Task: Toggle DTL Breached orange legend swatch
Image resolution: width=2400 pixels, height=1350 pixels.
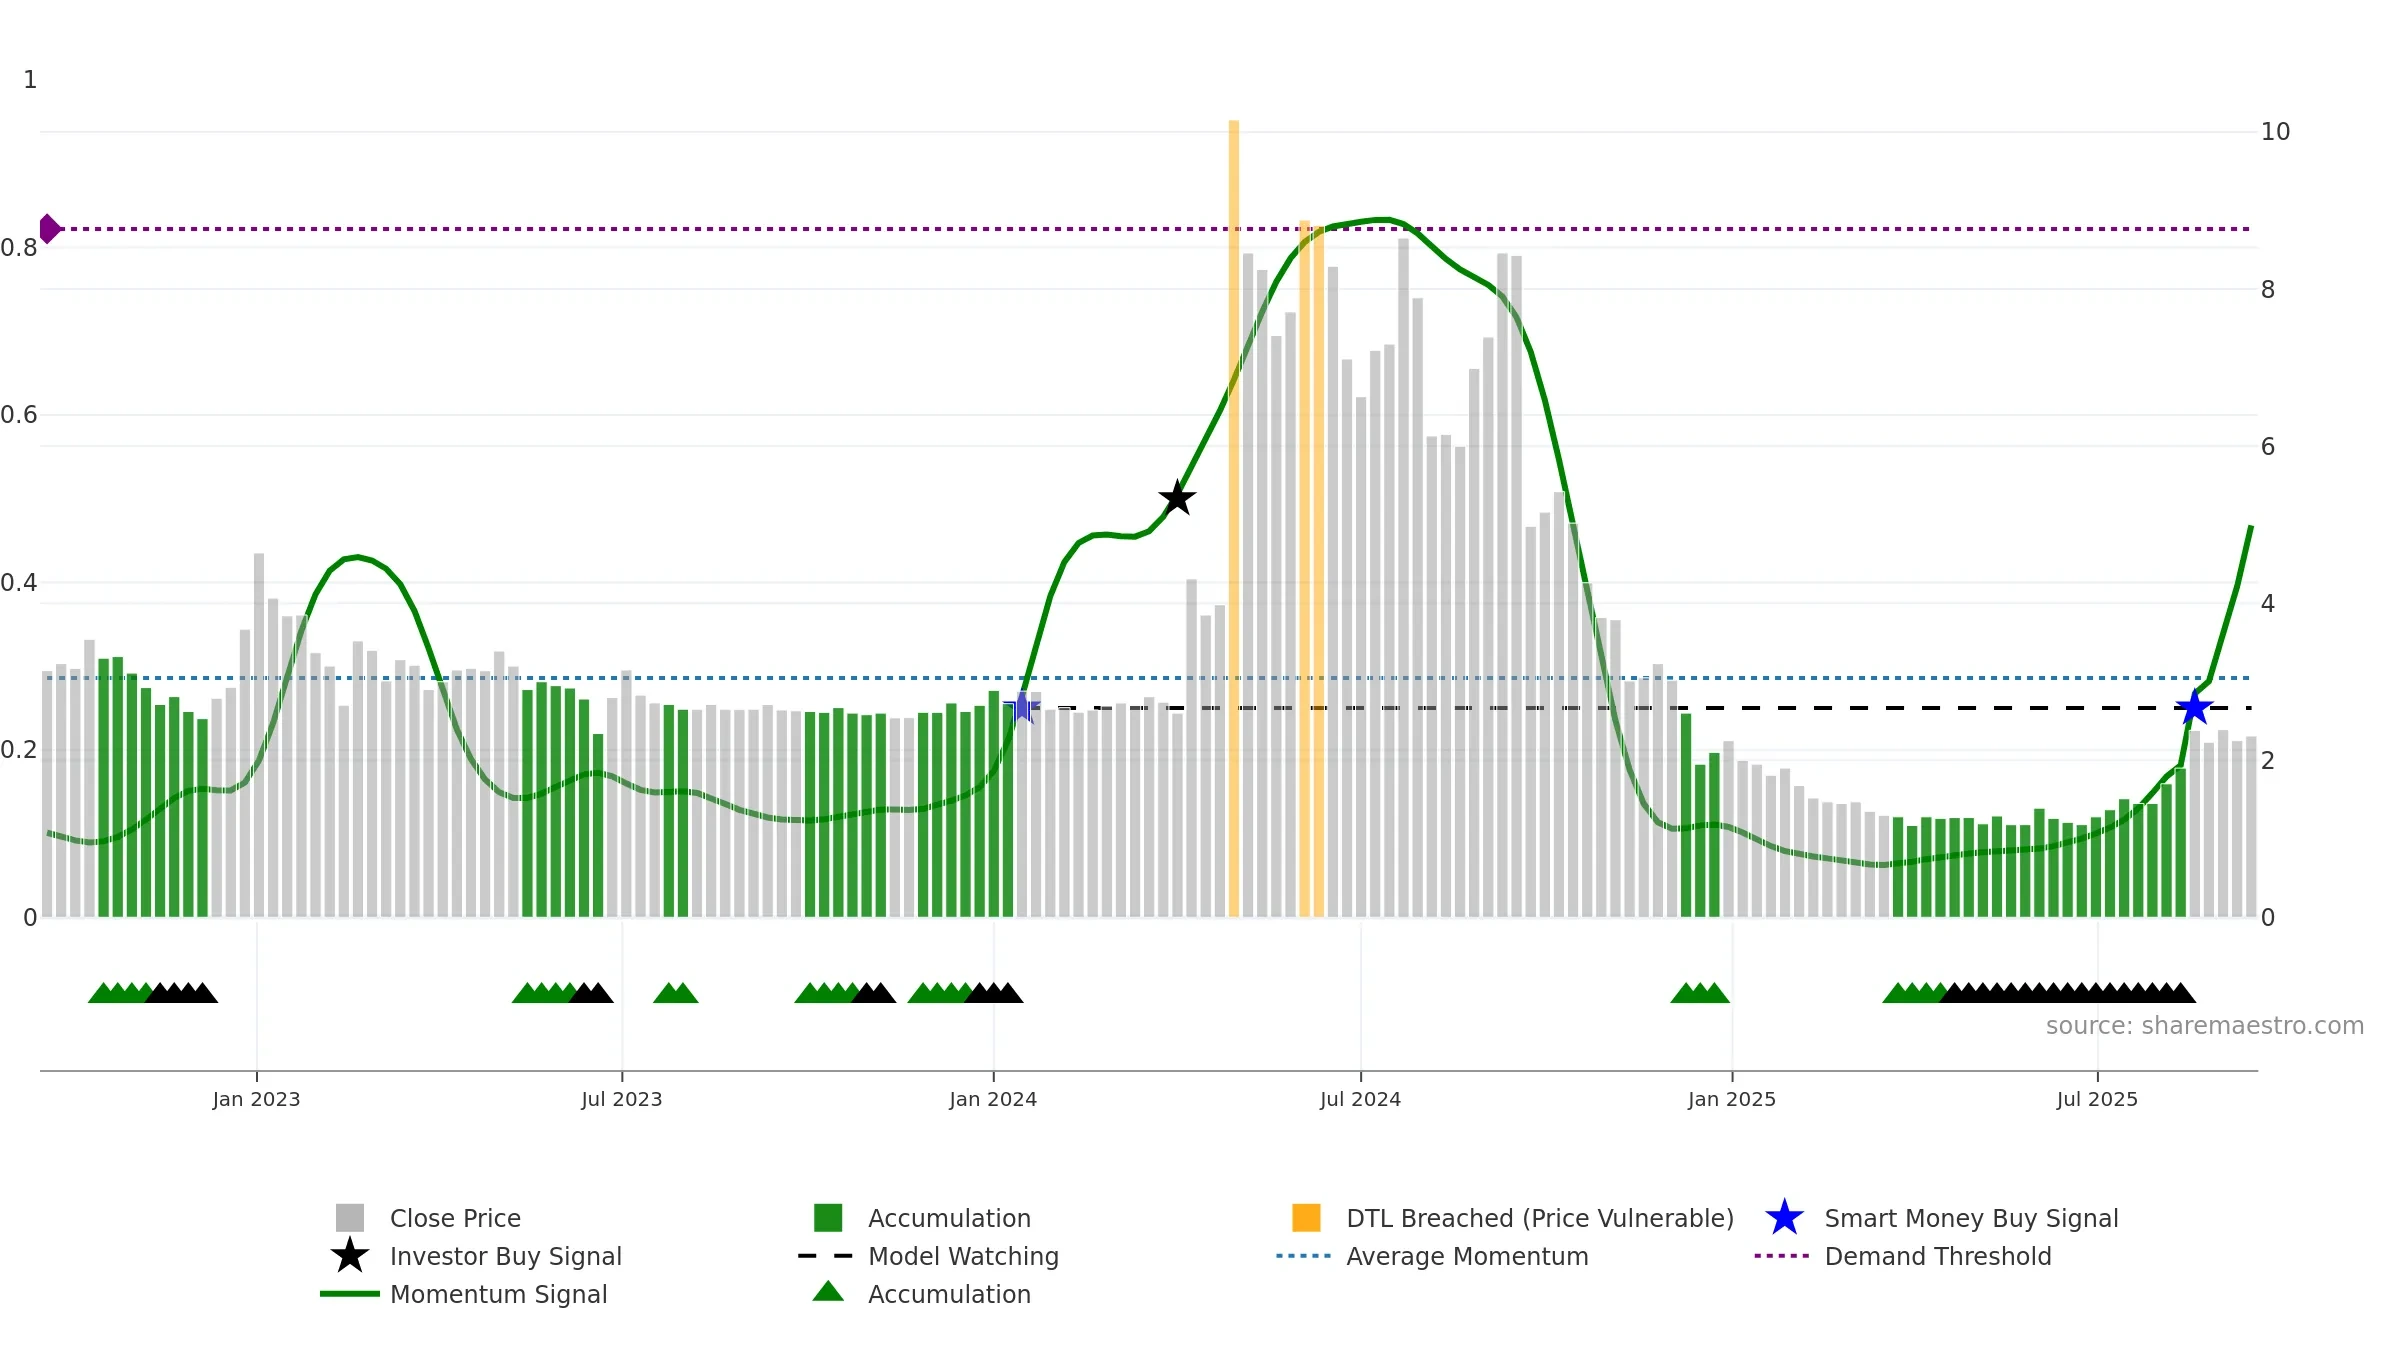Action: click(1306, 1218)
